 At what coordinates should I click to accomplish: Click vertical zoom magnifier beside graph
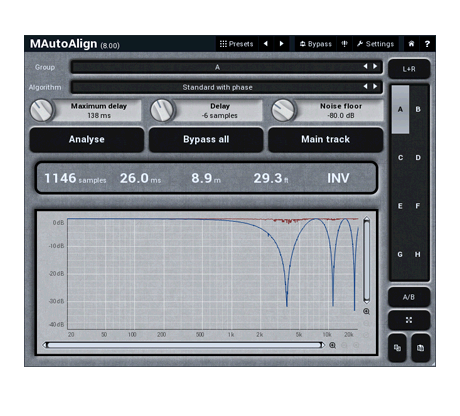tap(366, 311)
